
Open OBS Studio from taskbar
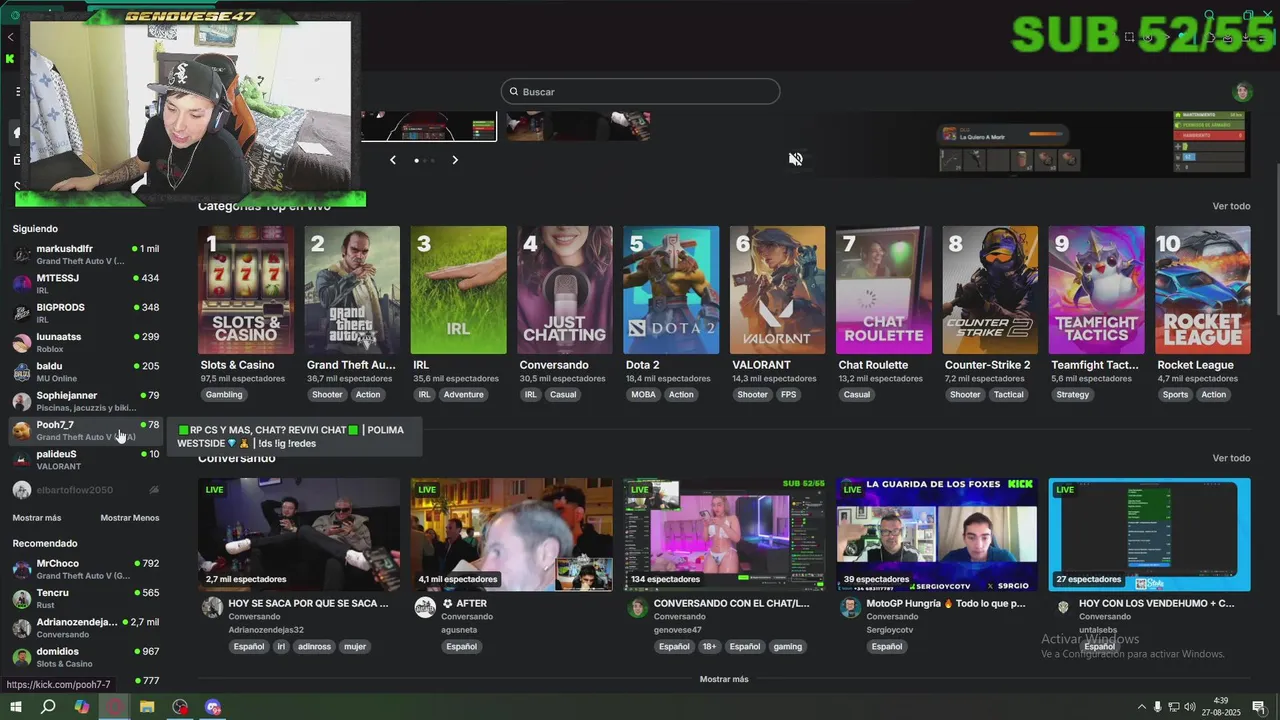(180, 707)
